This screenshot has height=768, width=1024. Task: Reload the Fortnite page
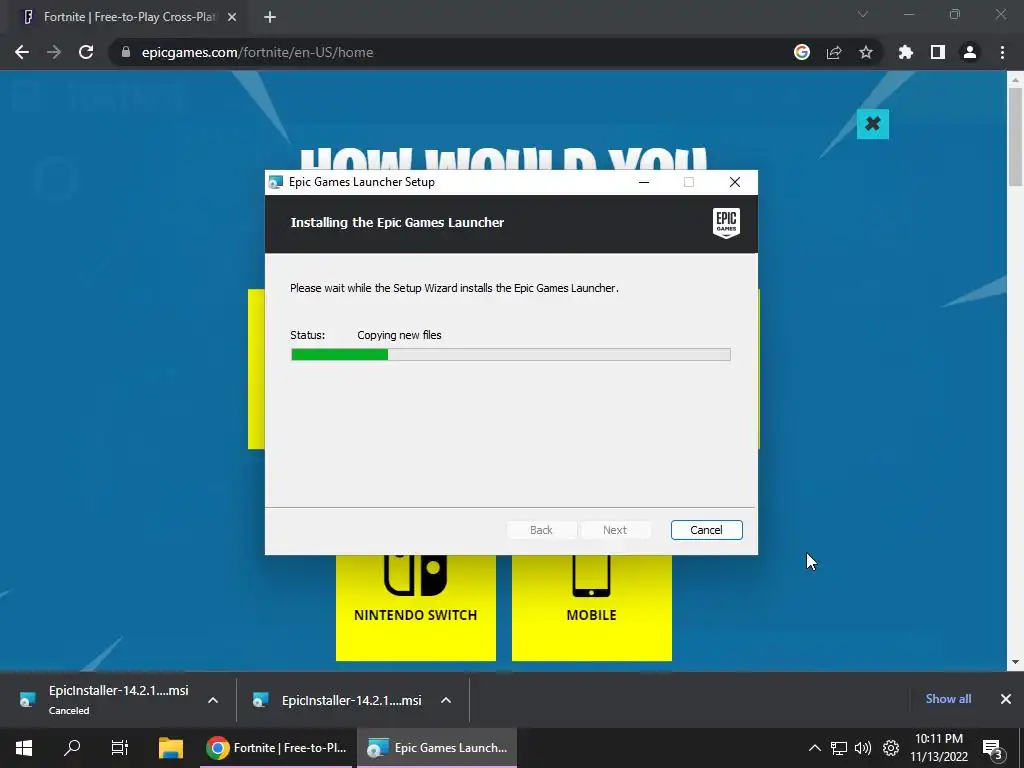coord(86,52)
